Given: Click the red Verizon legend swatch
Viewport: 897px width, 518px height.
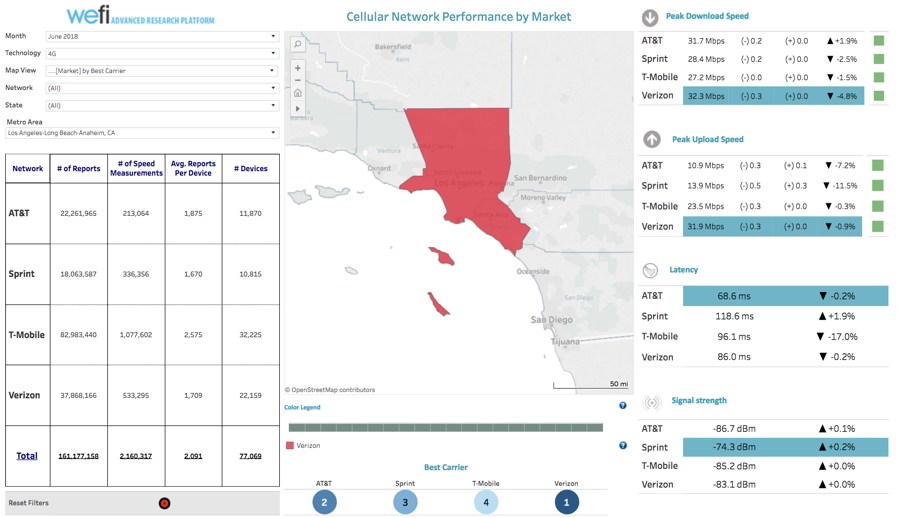Looking at the screenshot, I should 289,445.
